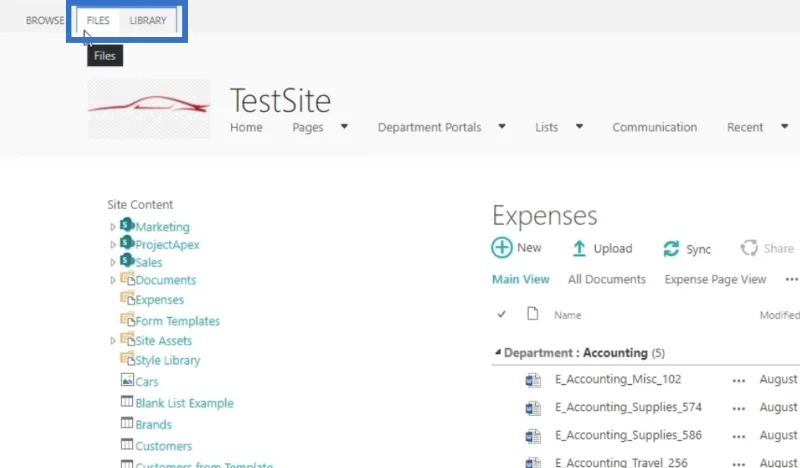Viewport: 800px width, 468px height.
Task: Sort by the Name column header
Action: (x=567, y=315)
